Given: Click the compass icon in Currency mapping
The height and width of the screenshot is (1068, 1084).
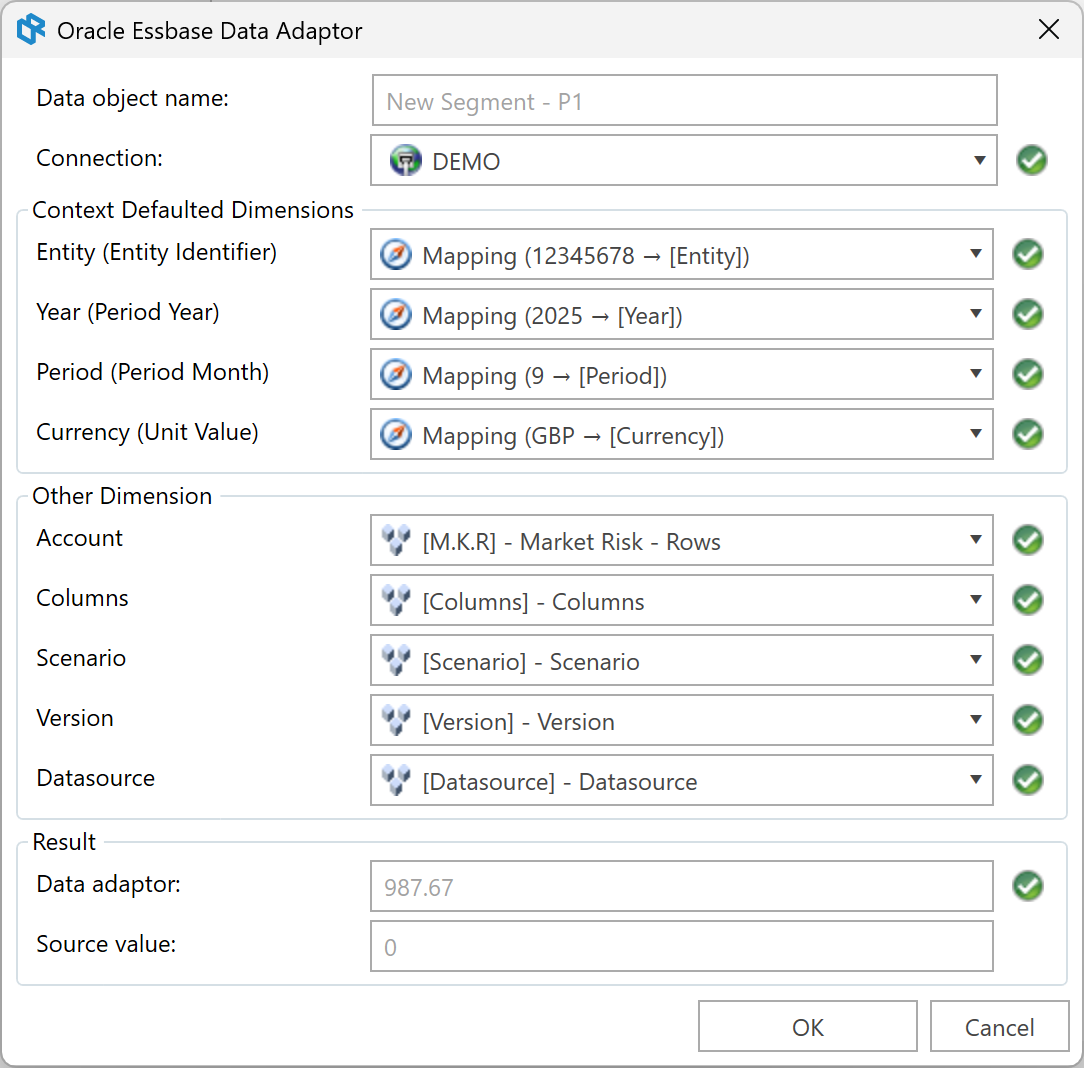Looking at the screenshot, I should tap(396, 435).
